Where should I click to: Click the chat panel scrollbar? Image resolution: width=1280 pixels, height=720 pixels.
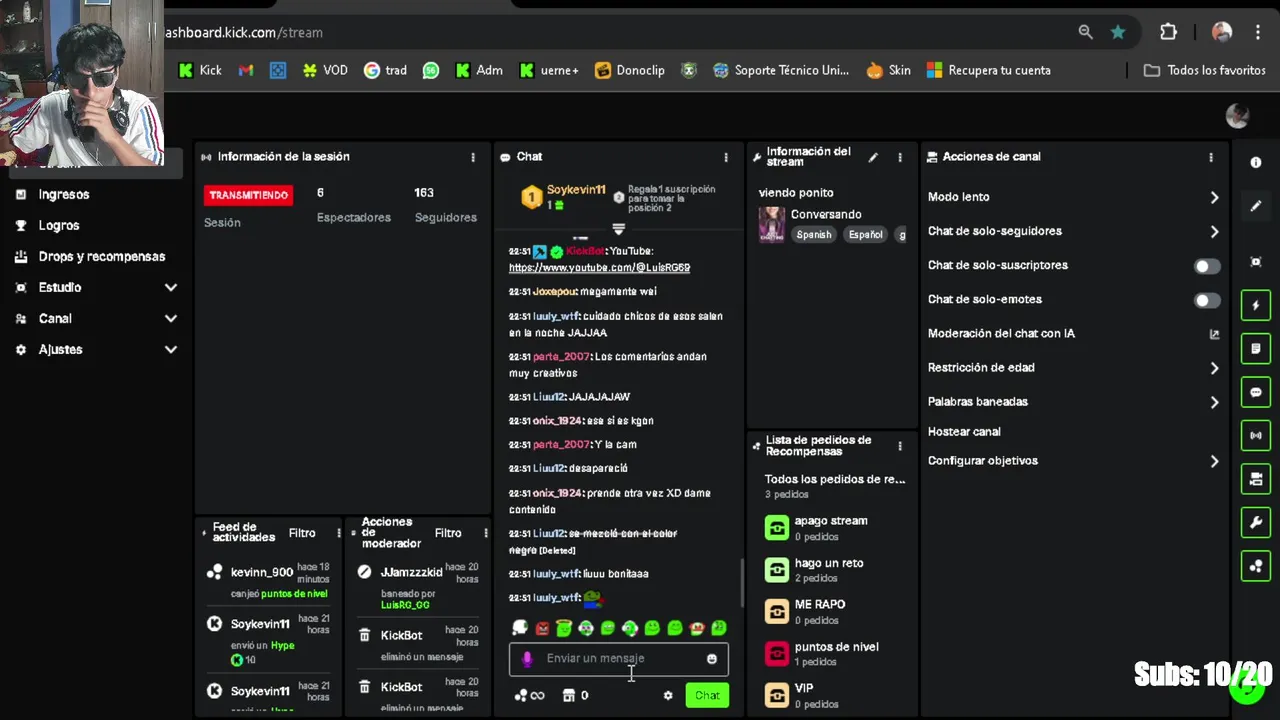(741, 583)
